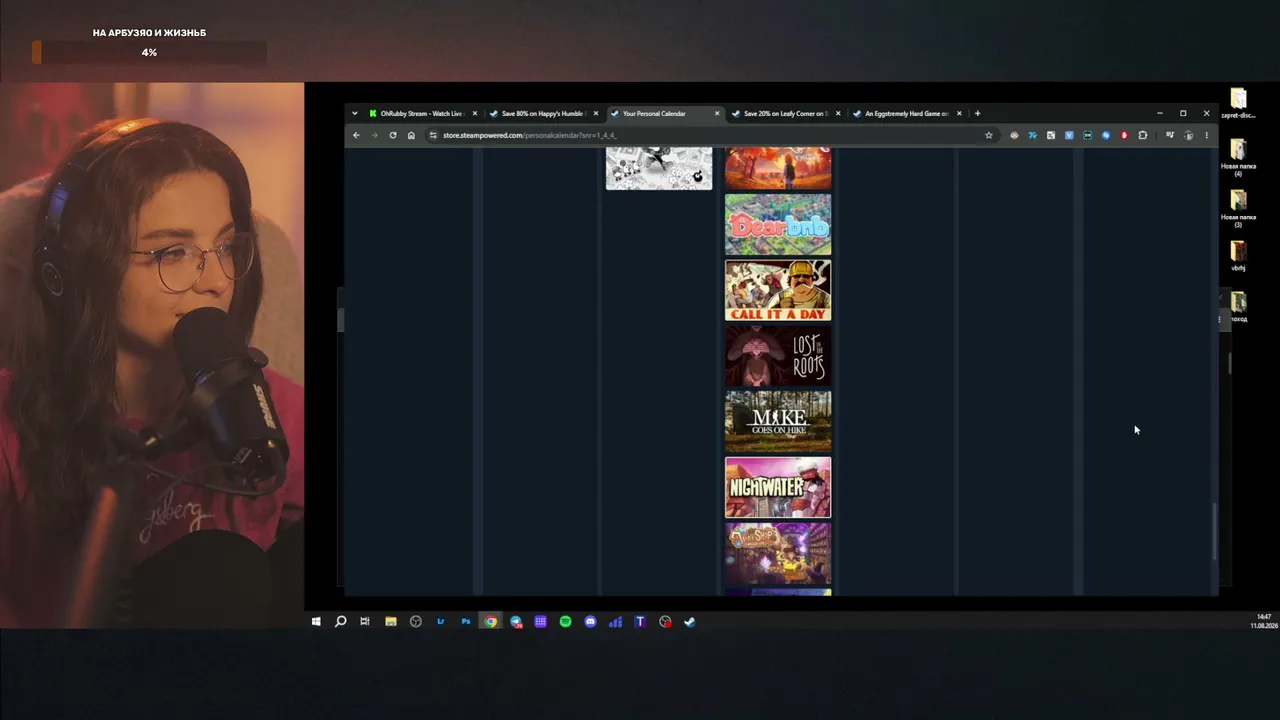Open Discord from the taskbar

[x=590, y=622]
